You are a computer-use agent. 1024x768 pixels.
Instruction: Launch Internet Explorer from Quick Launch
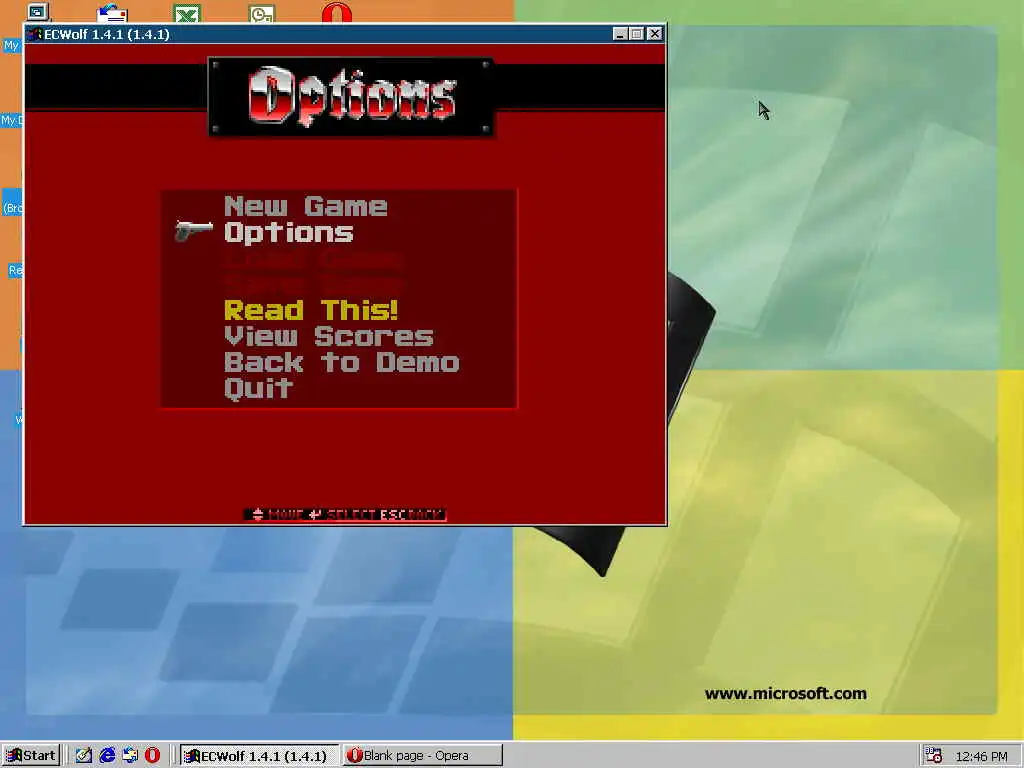pos(107,756)
